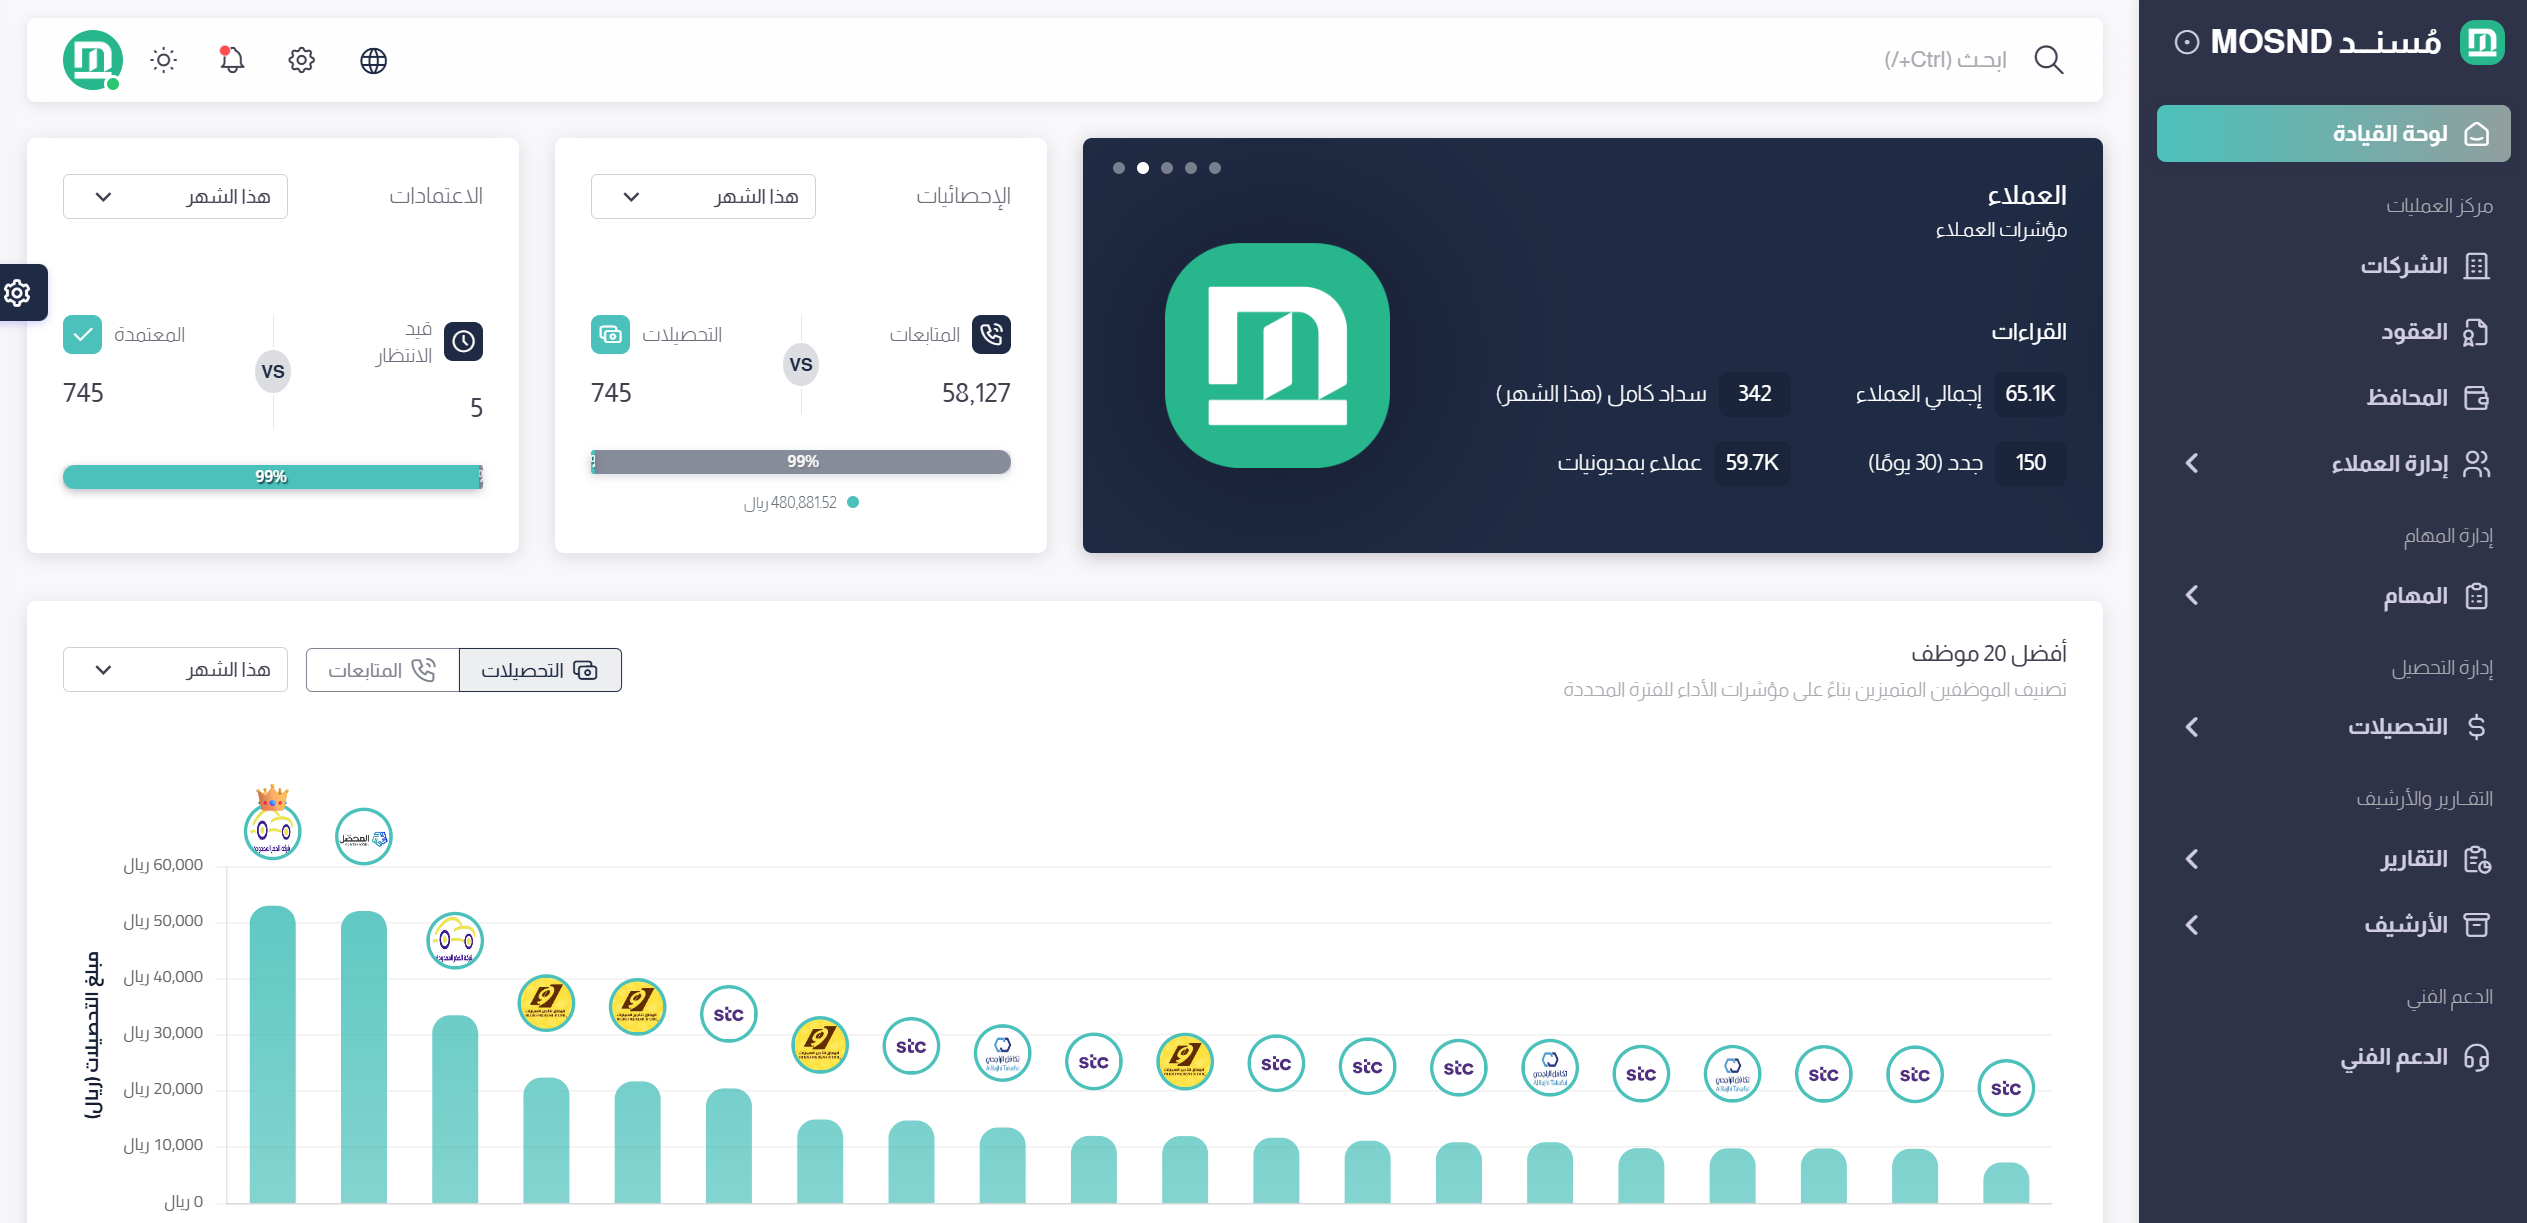
Task: Click the لوحة القيادة home icon in sidebar
Action: (2476, 134)
